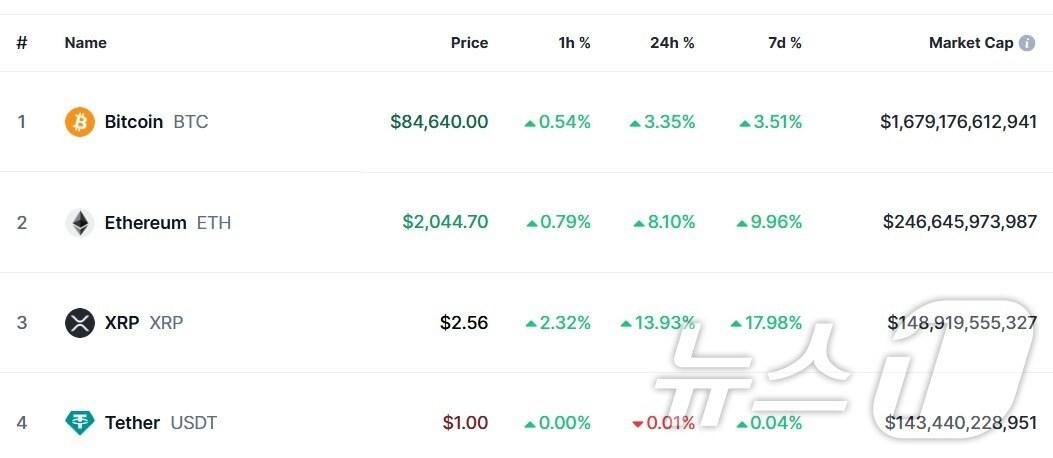Click the XRP logo icon
This screenshot has width=1053, height=458.
coord(79,323)
